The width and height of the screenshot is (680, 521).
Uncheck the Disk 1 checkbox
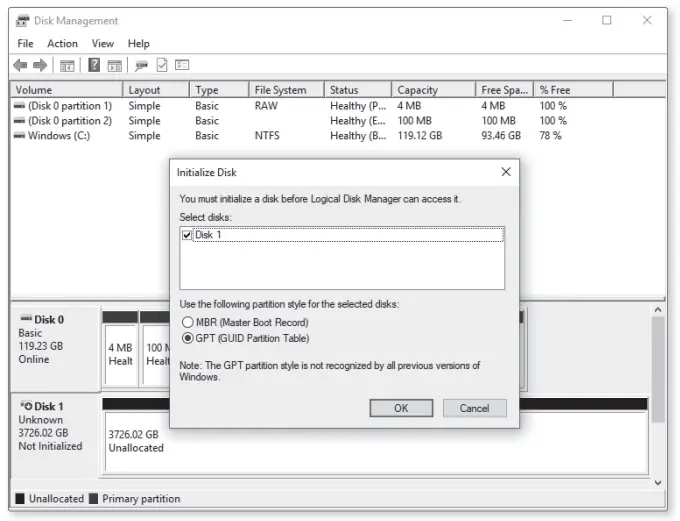pyautogui.click(x=187, y=235)
